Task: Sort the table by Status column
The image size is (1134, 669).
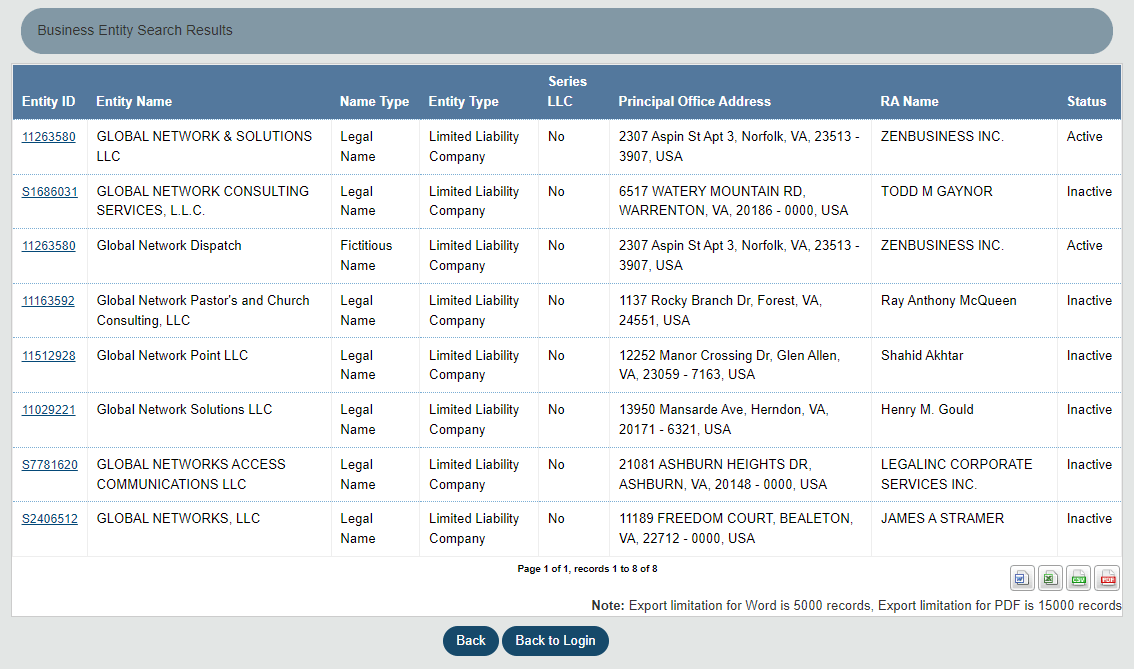Action: 1084,101
